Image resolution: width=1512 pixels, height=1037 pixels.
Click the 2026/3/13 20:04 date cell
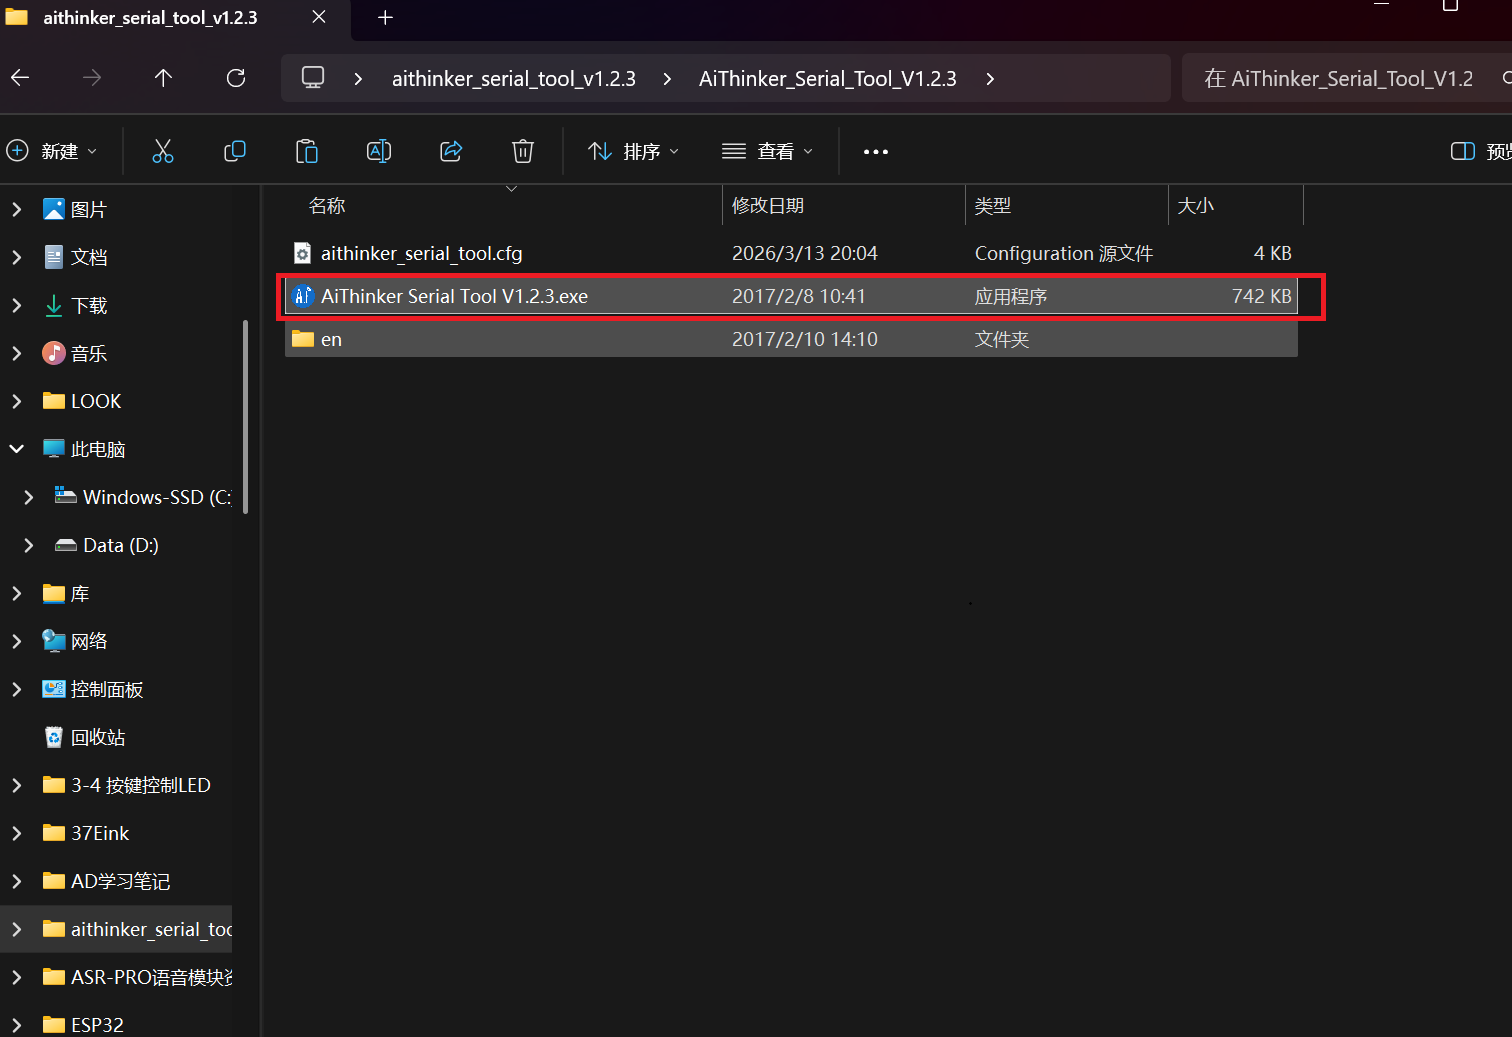coord(805,253)
